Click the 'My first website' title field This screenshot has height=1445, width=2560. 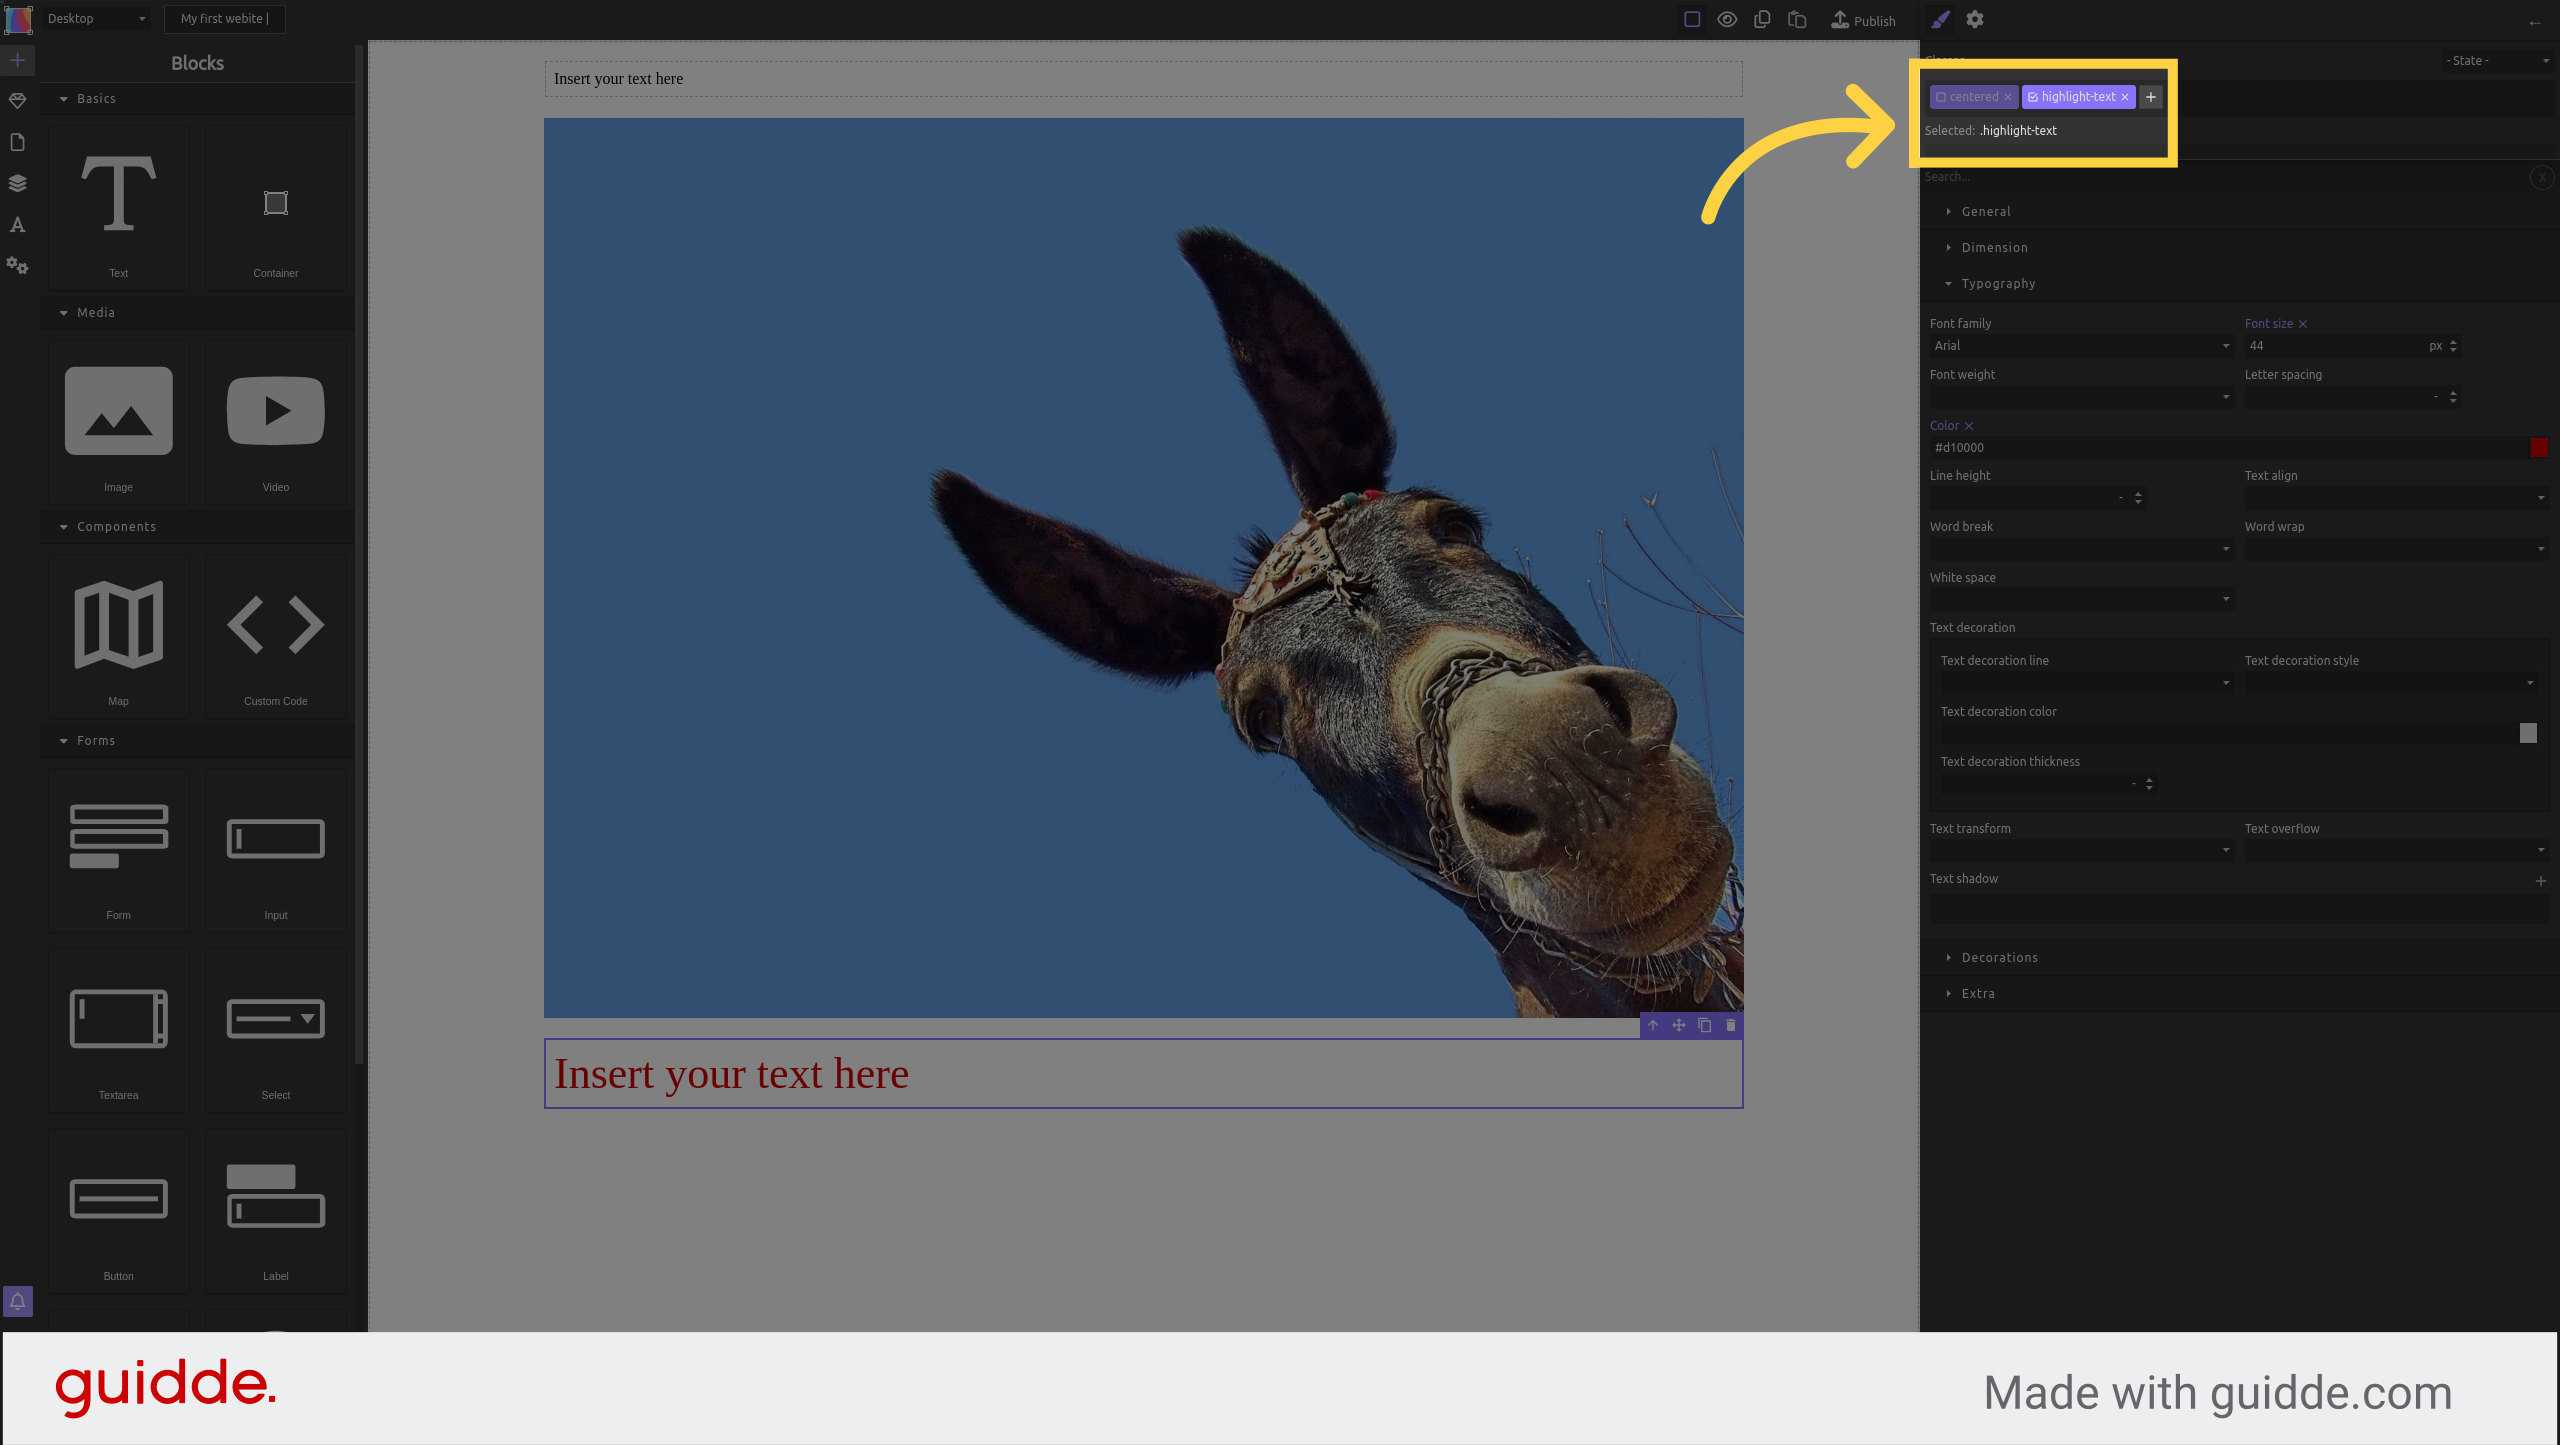(224, 18)
